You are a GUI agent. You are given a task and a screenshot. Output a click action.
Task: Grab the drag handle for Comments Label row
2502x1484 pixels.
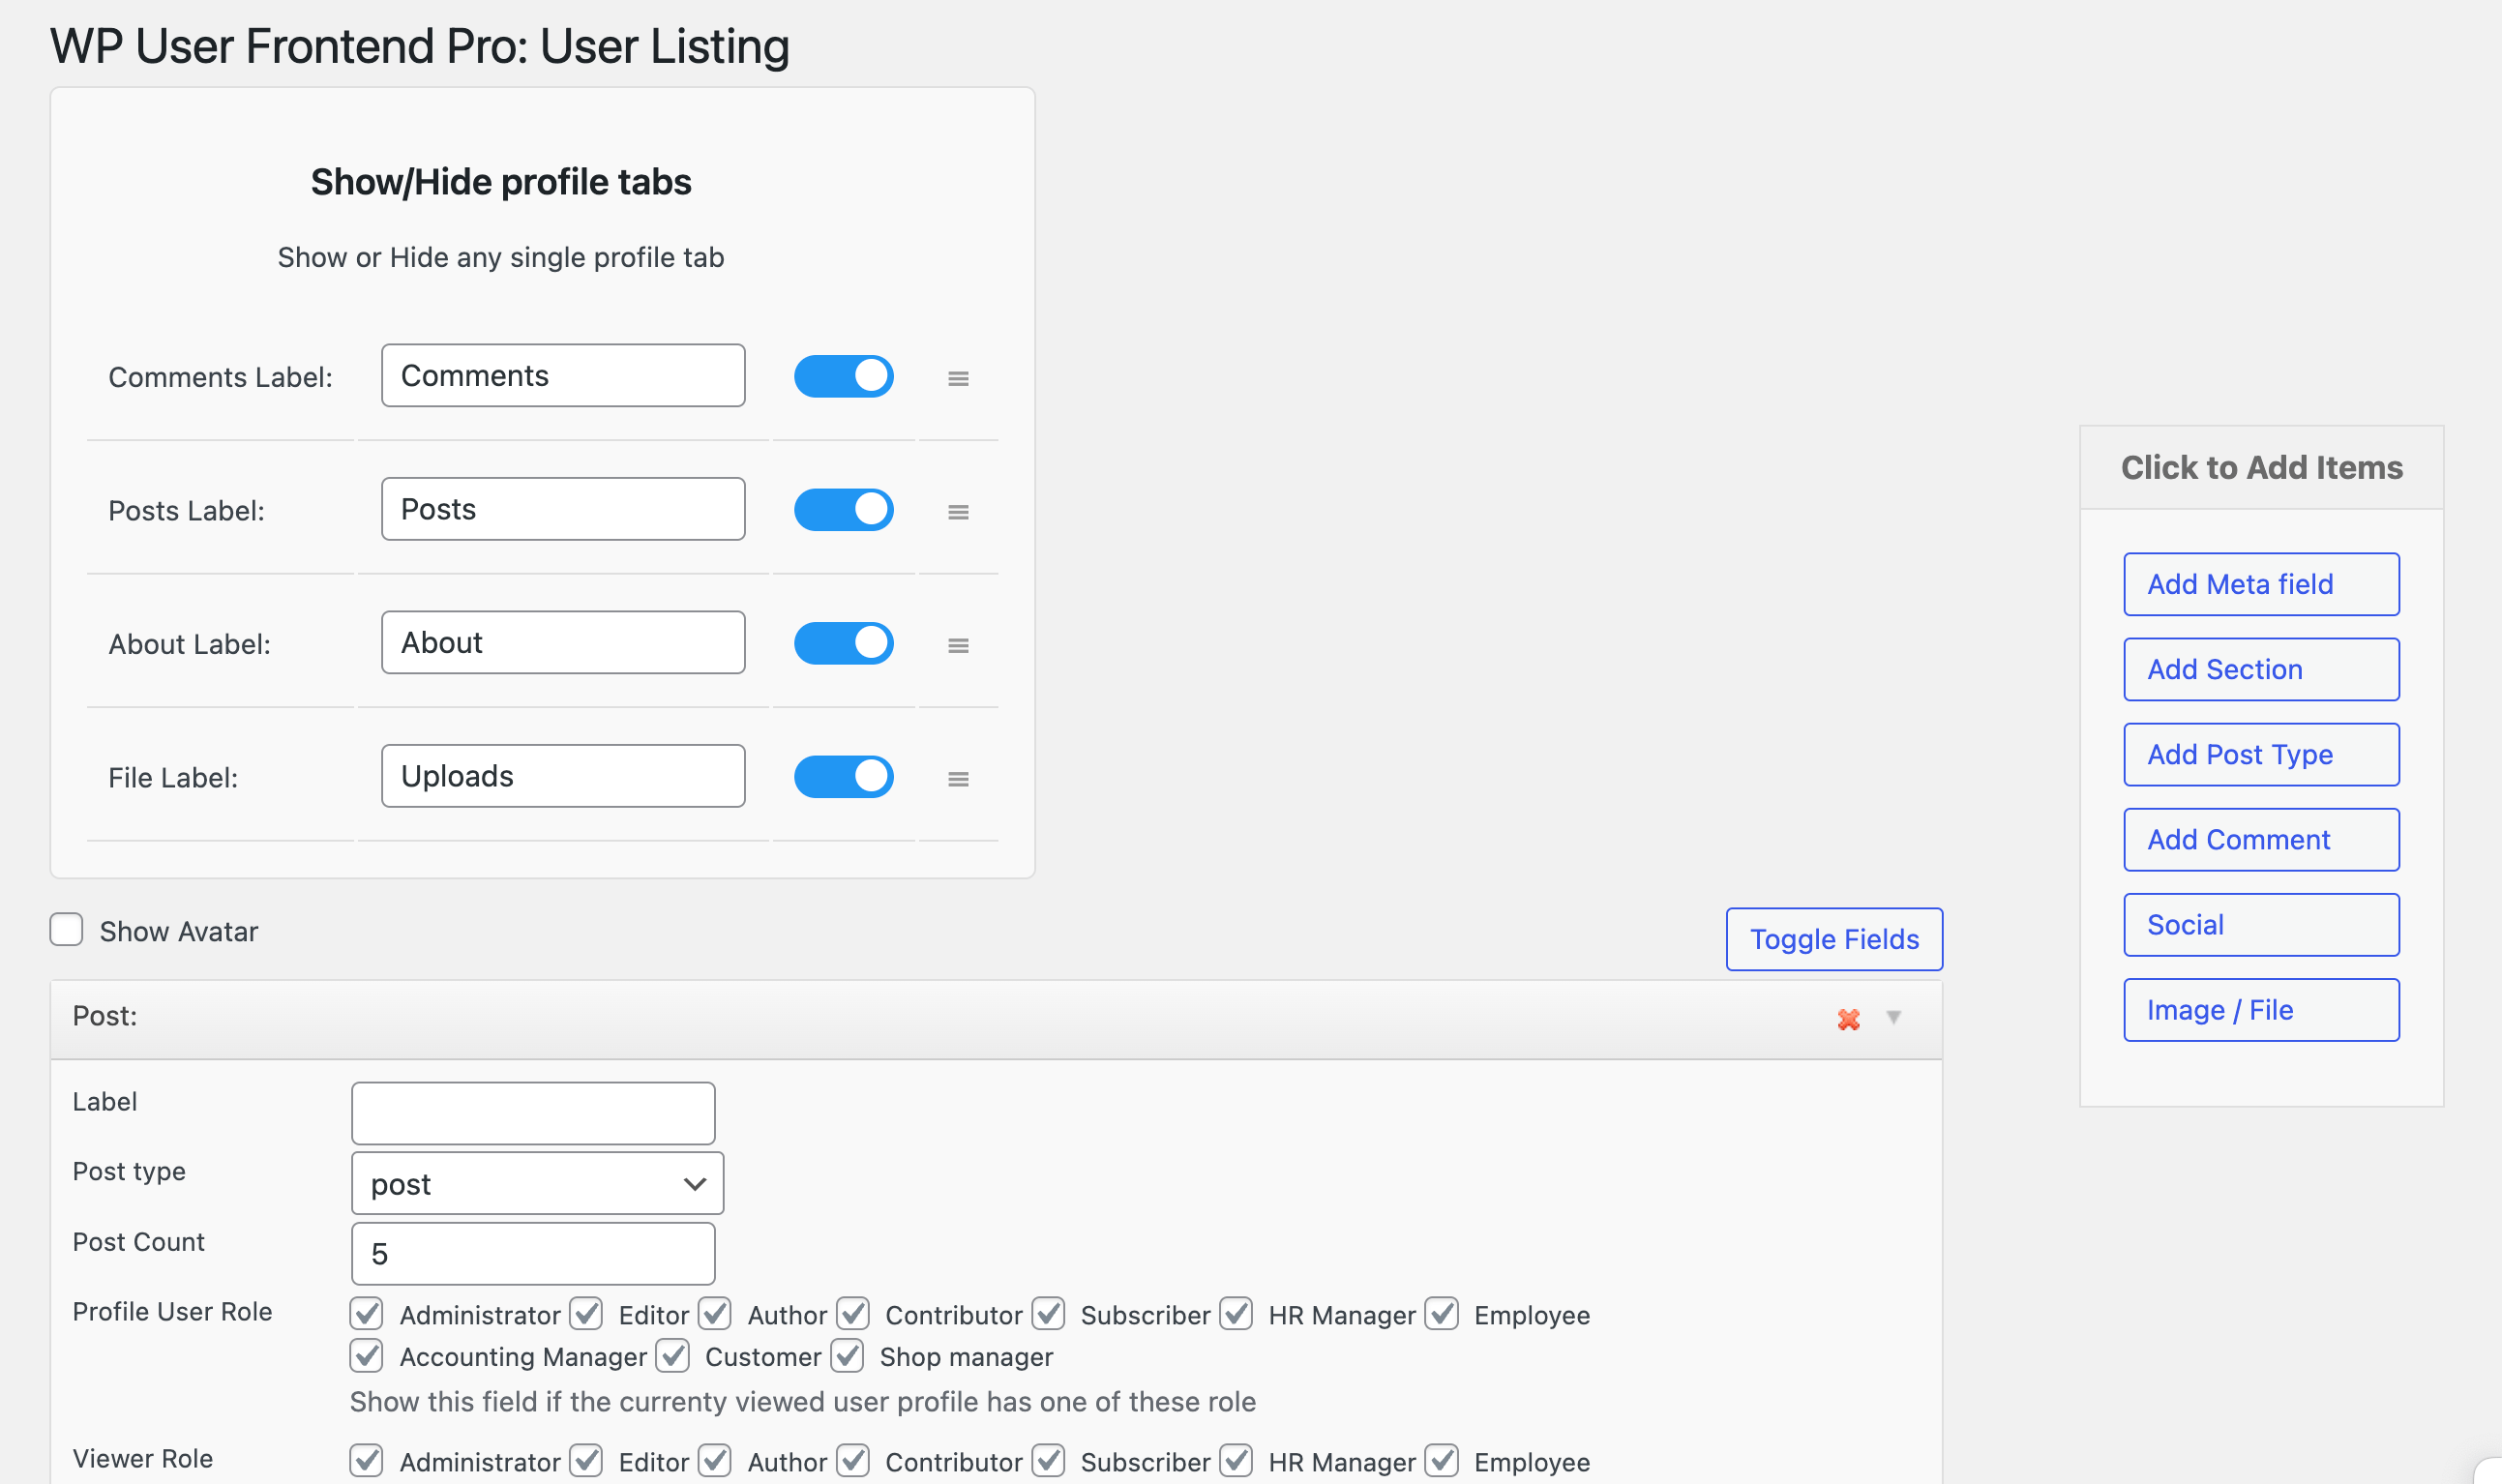[x=958, y=378]
